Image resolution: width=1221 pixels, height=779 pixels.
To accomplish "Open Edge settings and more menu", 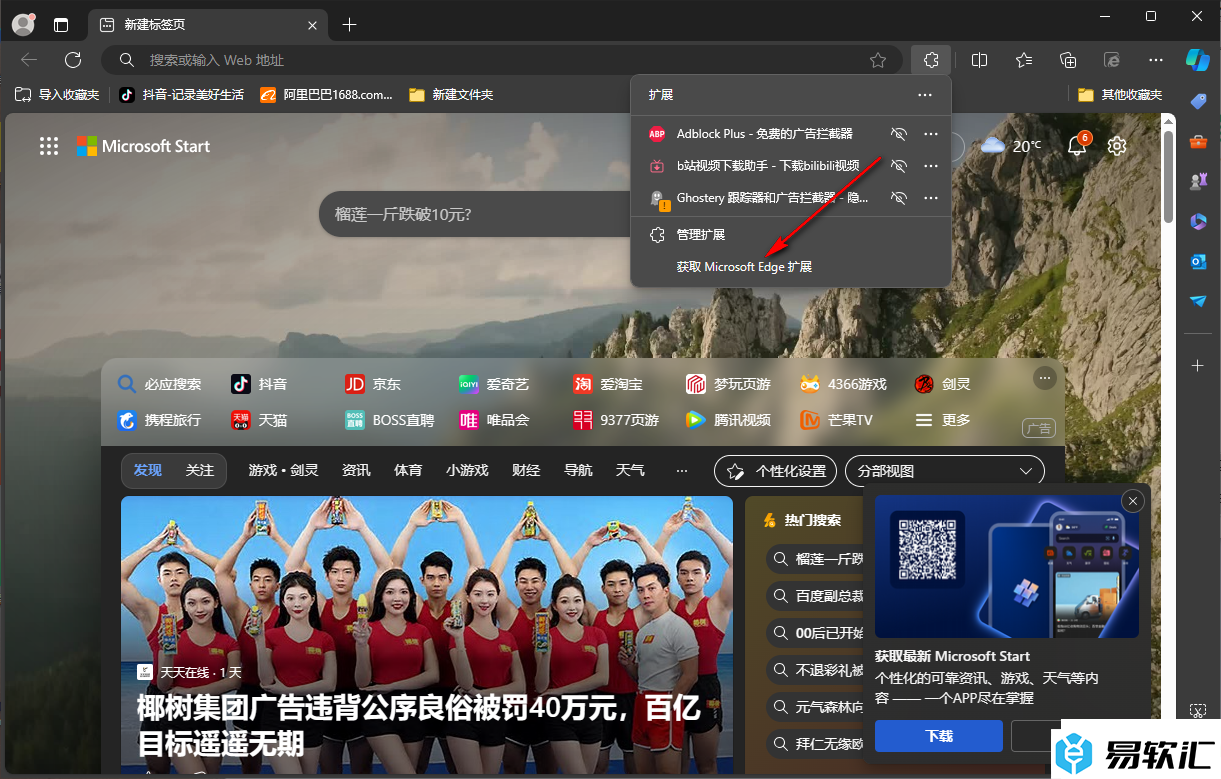I will pyautogui.click(x=1155, y=60).
